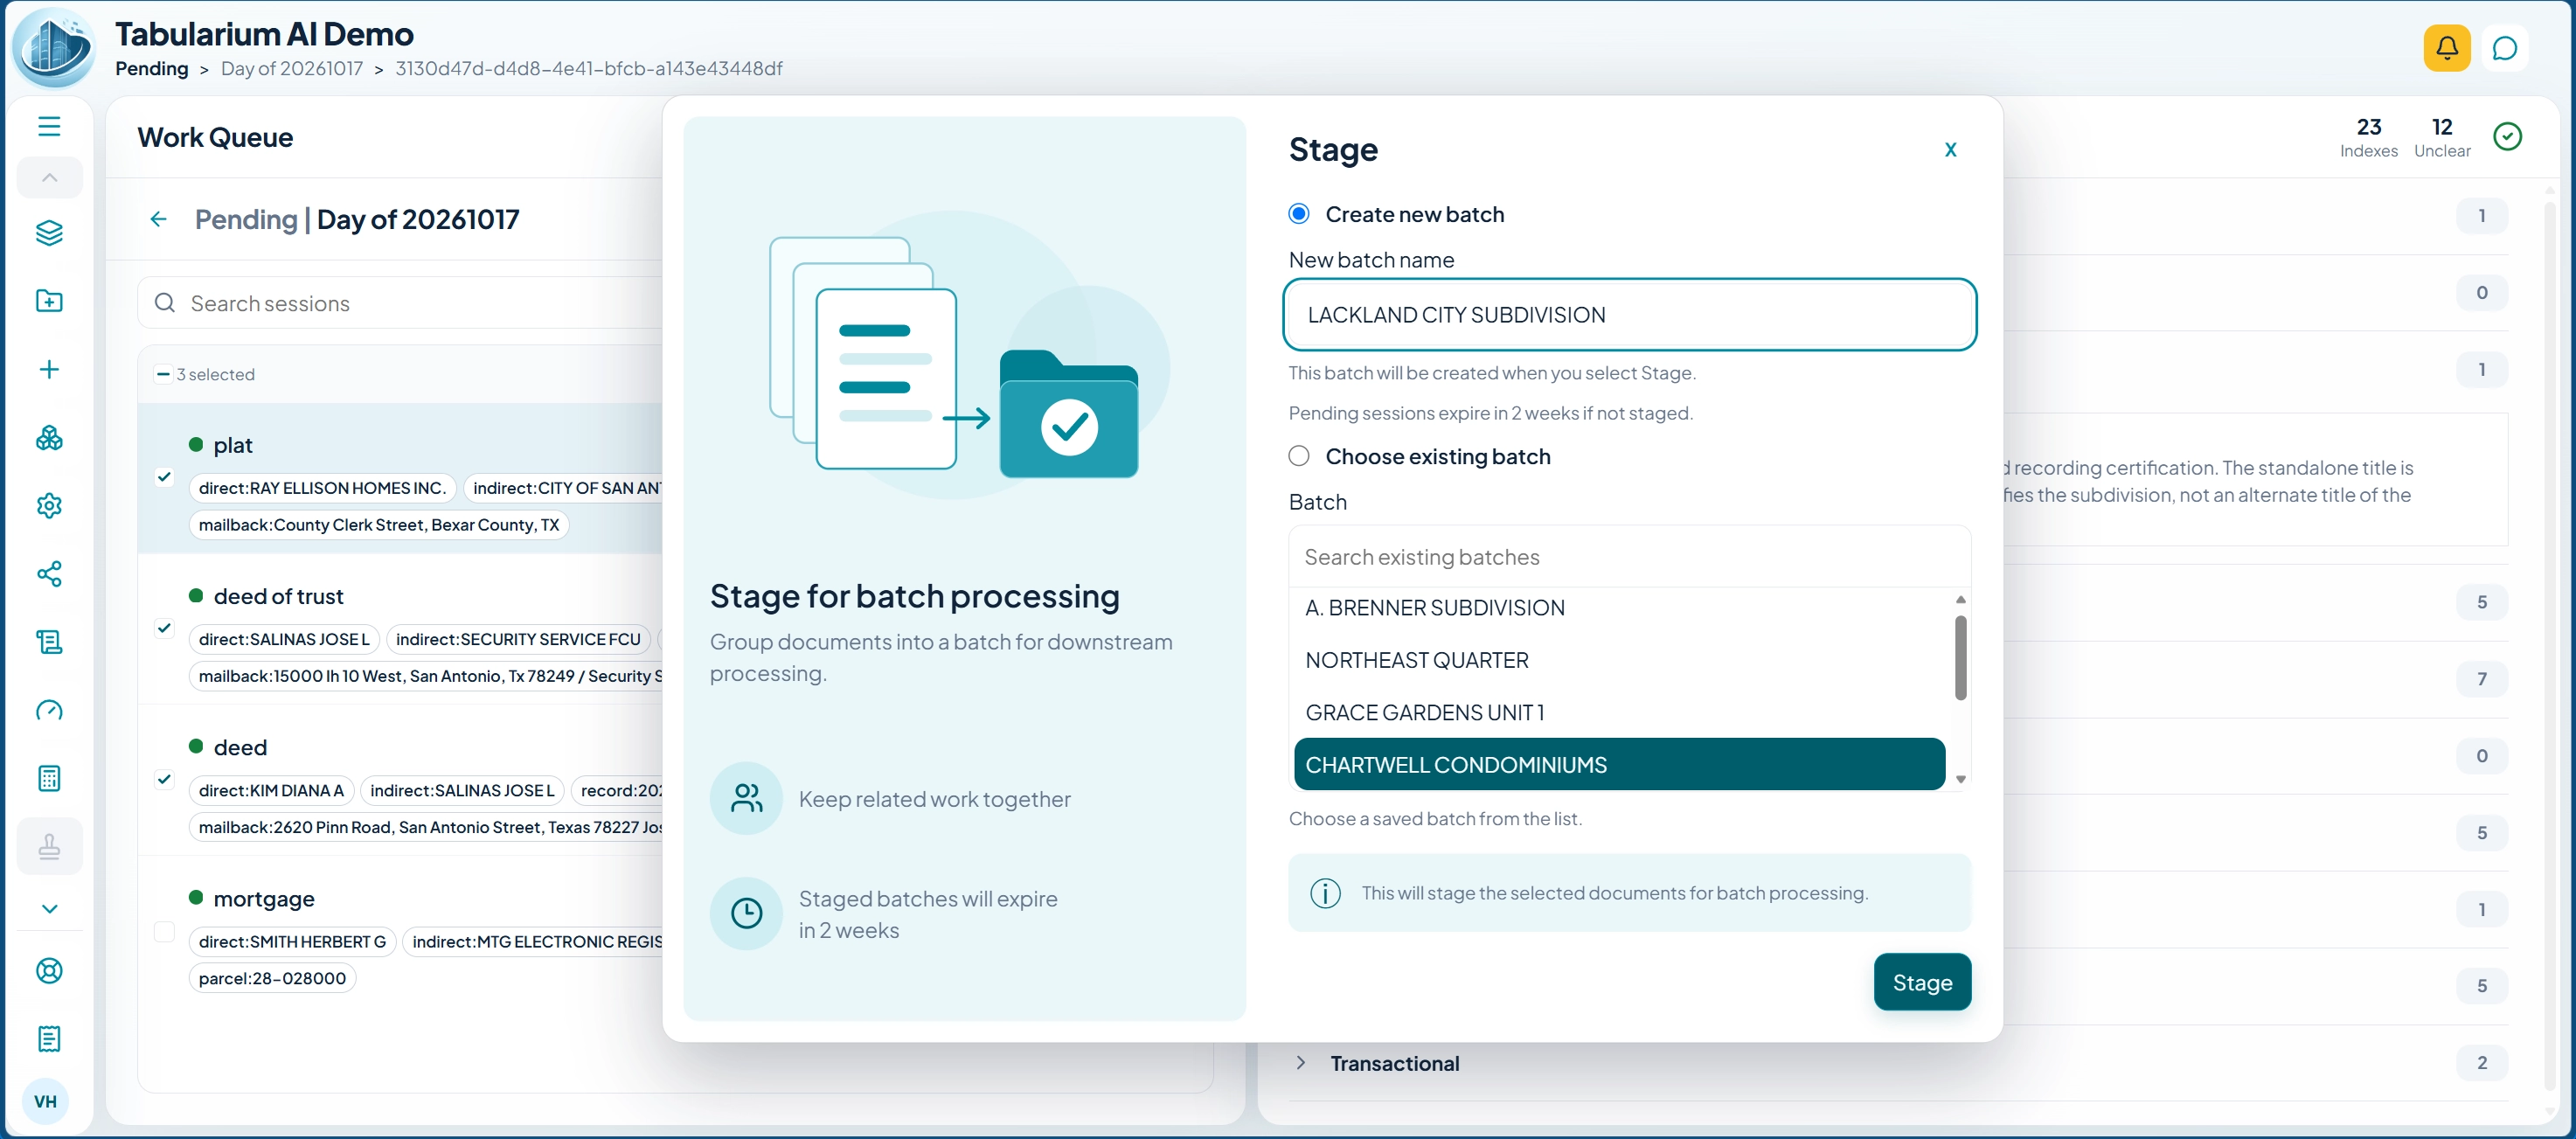Open the chat bubble icon
Viewport: 2576px width, 1139px height.
pos(2504,48)
